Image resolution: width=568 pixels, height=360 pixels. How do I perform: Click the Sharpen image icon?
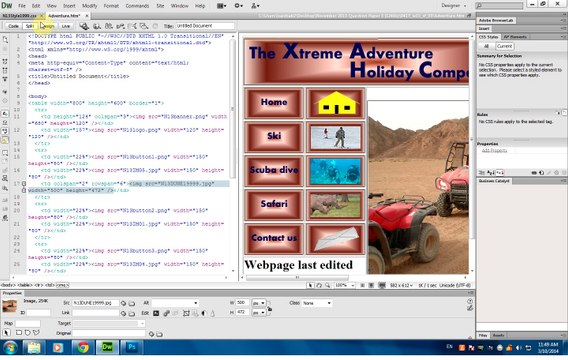213,313
